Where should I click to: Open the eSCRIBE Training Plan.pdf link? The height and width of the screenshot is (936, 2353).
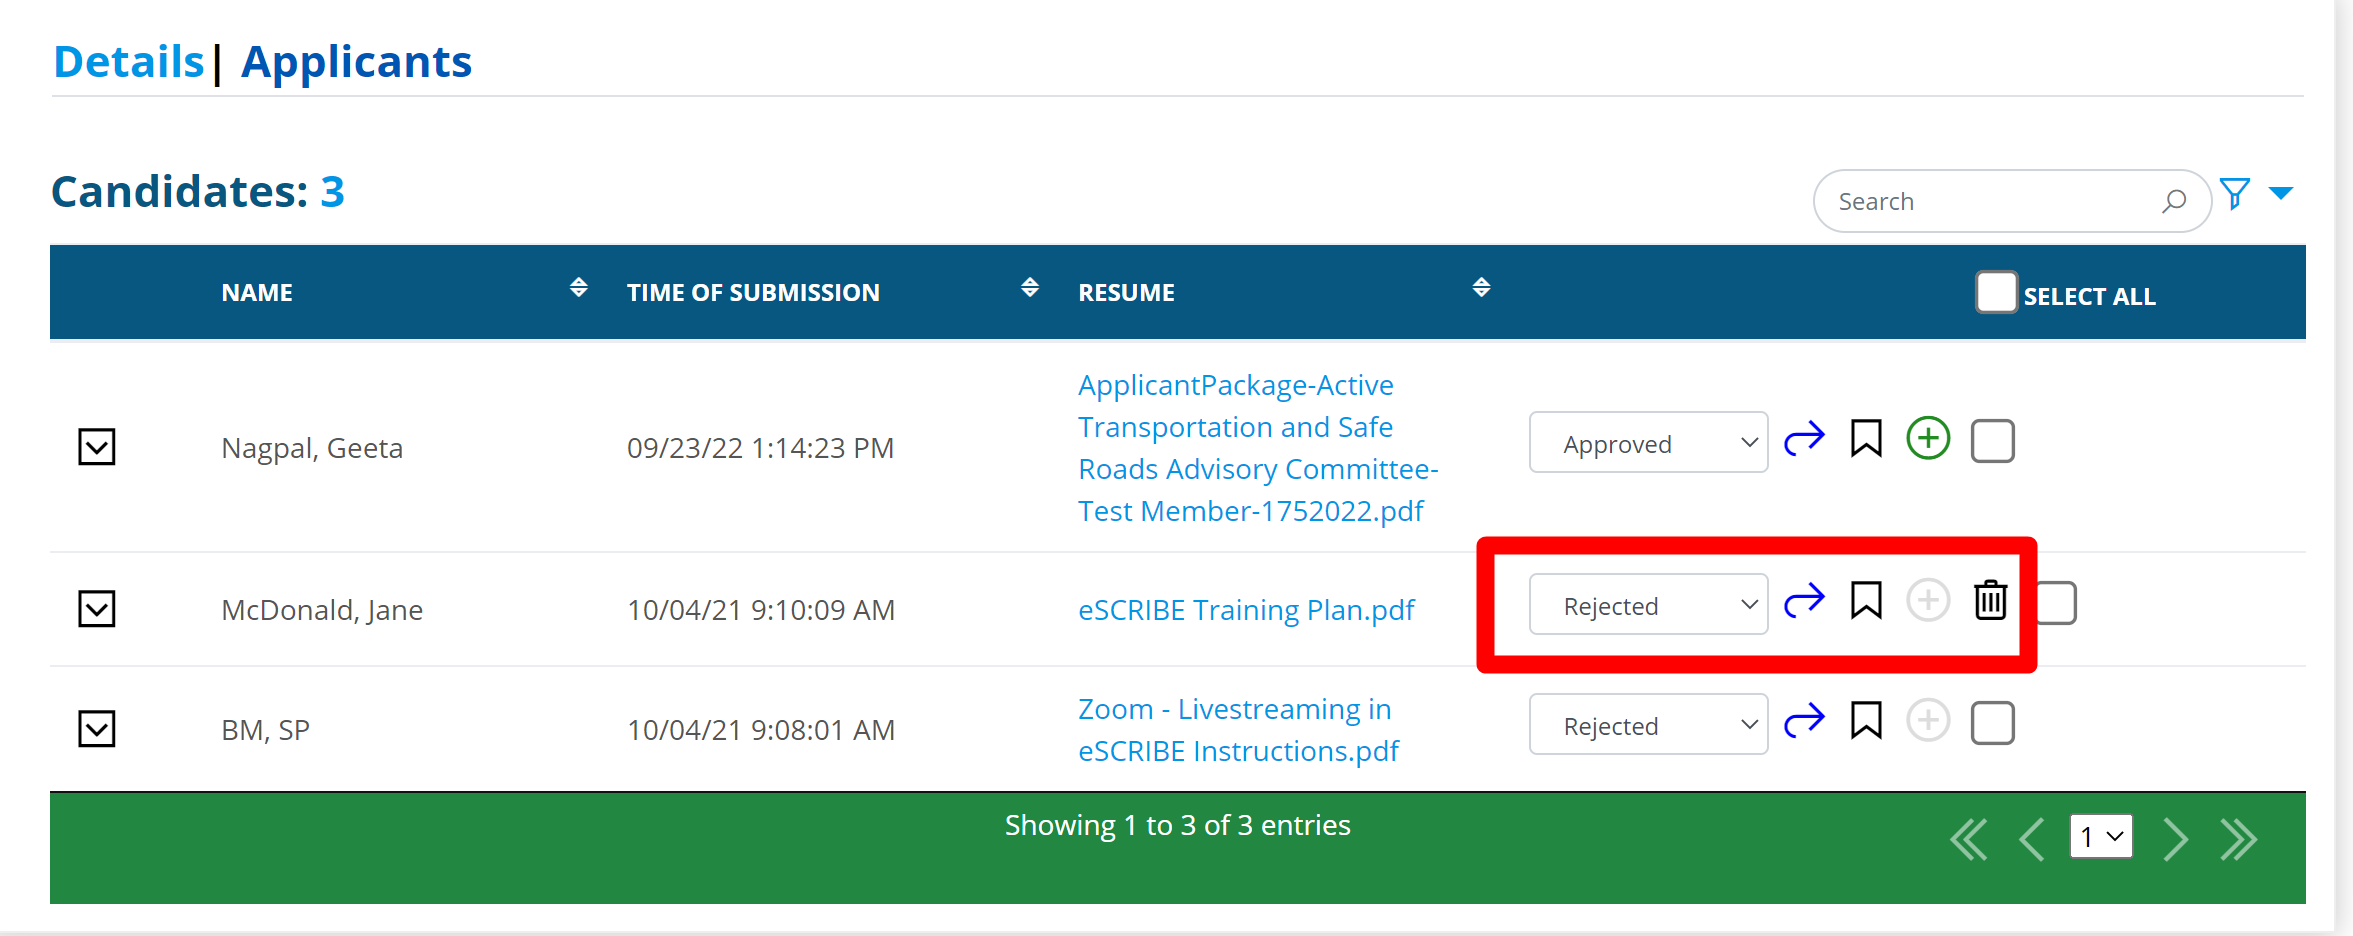[x=1246, y=610]
